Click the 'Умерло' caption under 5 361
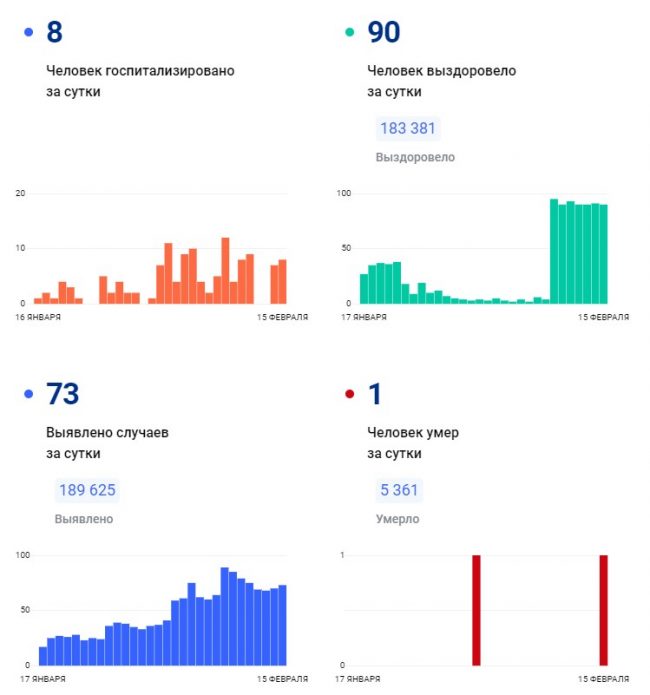 point(397,519)
